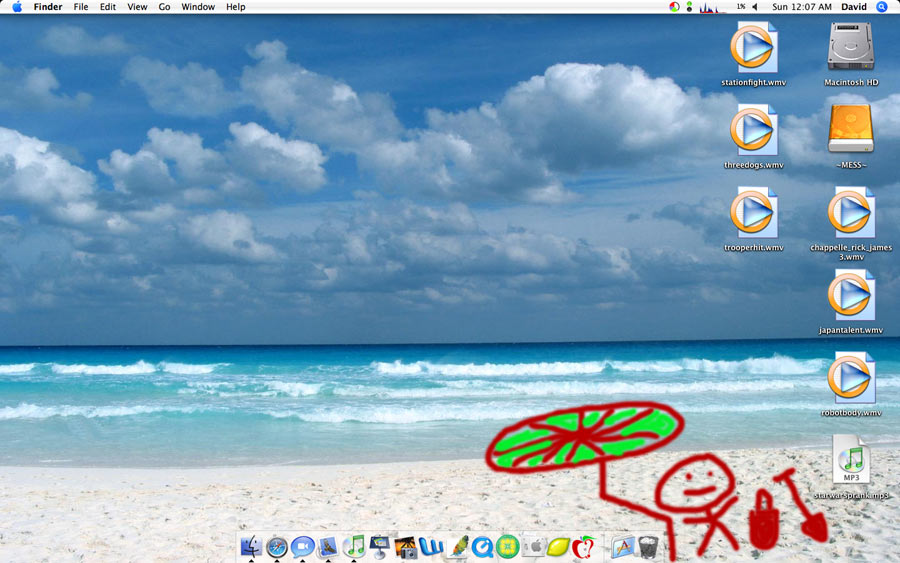Click the ~MESS~ name label
Screen dimensions: 900x563
851,165
